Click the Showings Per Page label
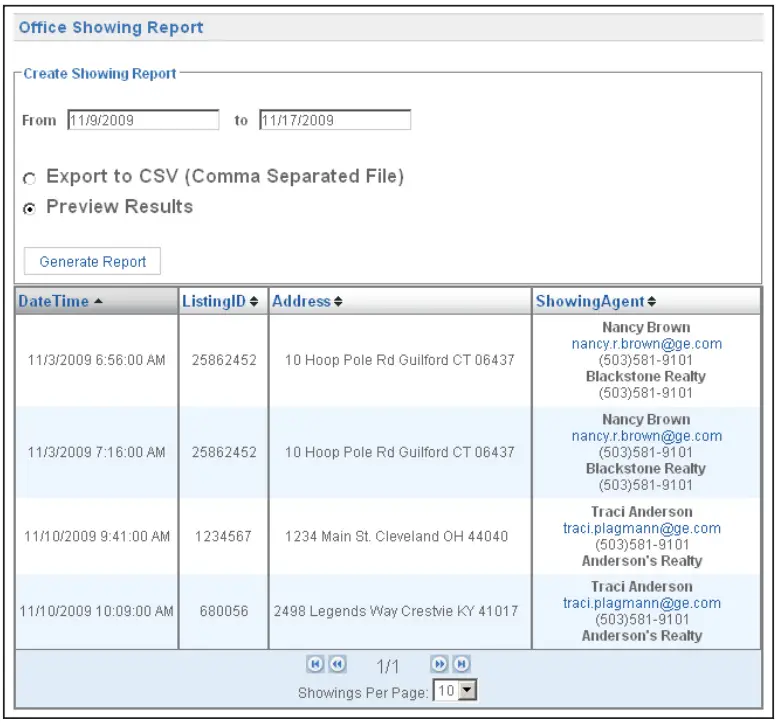 pos(363,693)
